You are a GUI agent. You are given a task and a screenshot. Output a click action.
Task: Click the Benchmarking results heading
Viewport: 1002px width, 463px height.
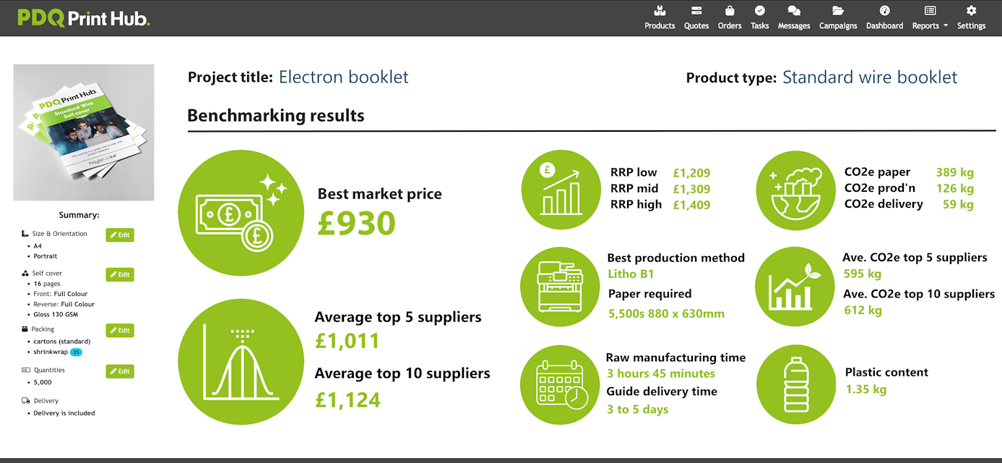(276, 116)
